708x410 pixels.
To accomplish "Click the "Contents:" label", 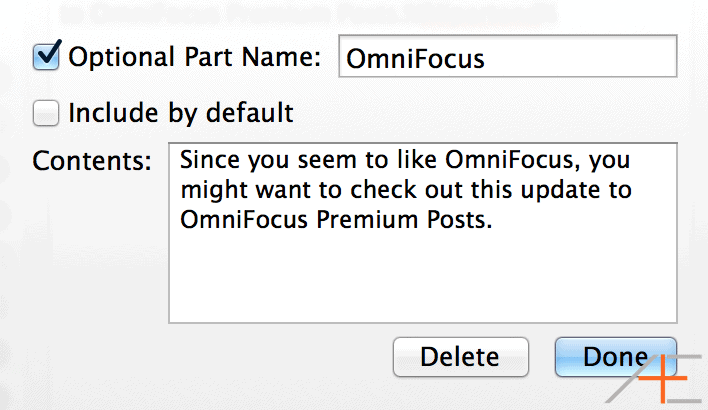I will 92,161.
